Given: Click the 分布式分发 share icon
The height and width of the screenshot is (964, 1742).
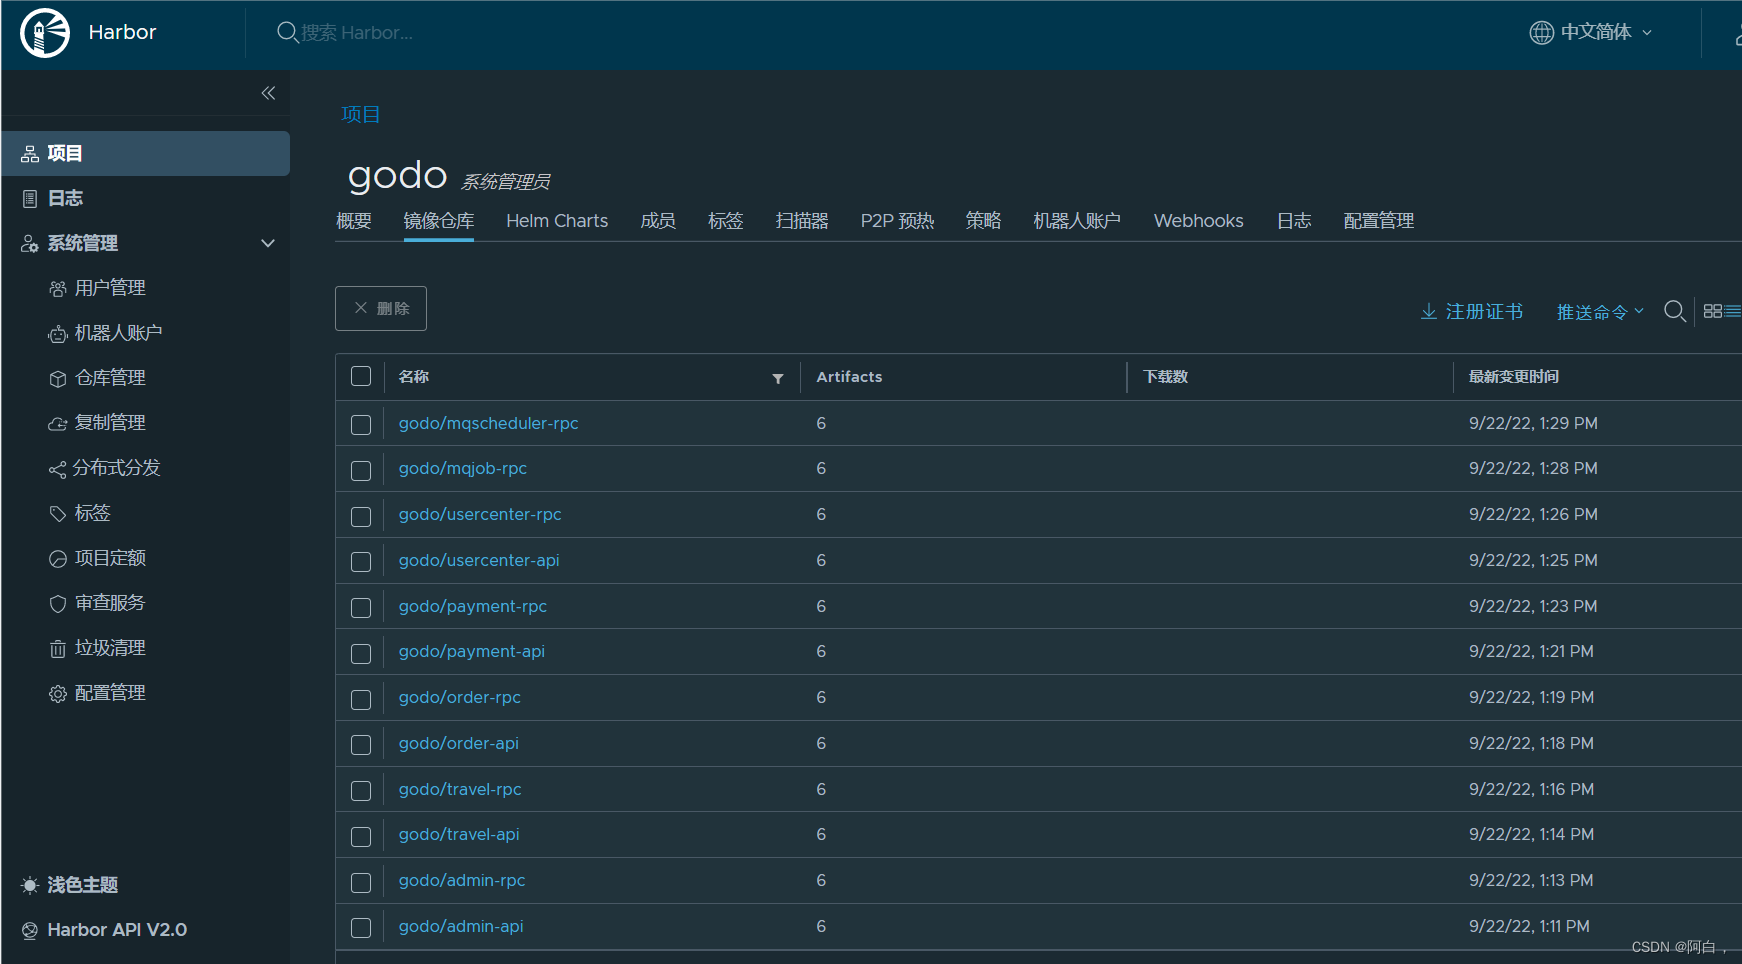Looking at the screenshot, I should (58, 469).
